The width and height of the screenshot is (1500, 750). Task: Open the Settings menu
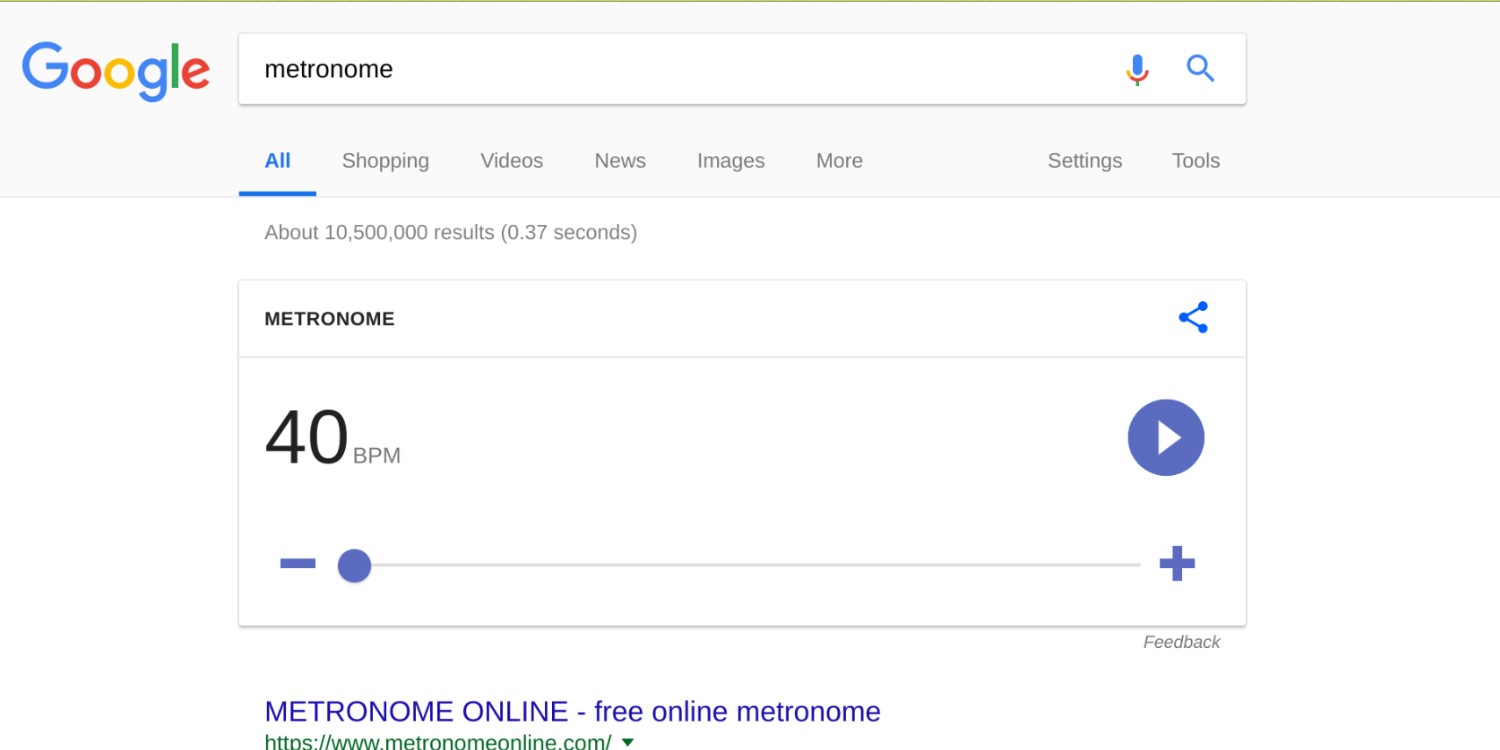pyautogui.click(x=1084, y=161)
